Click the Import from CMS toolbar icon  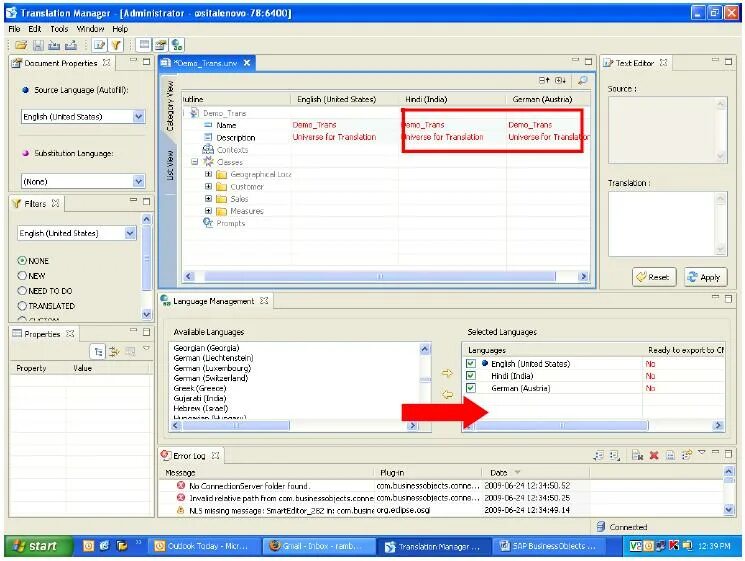click(x=54, y=45)
